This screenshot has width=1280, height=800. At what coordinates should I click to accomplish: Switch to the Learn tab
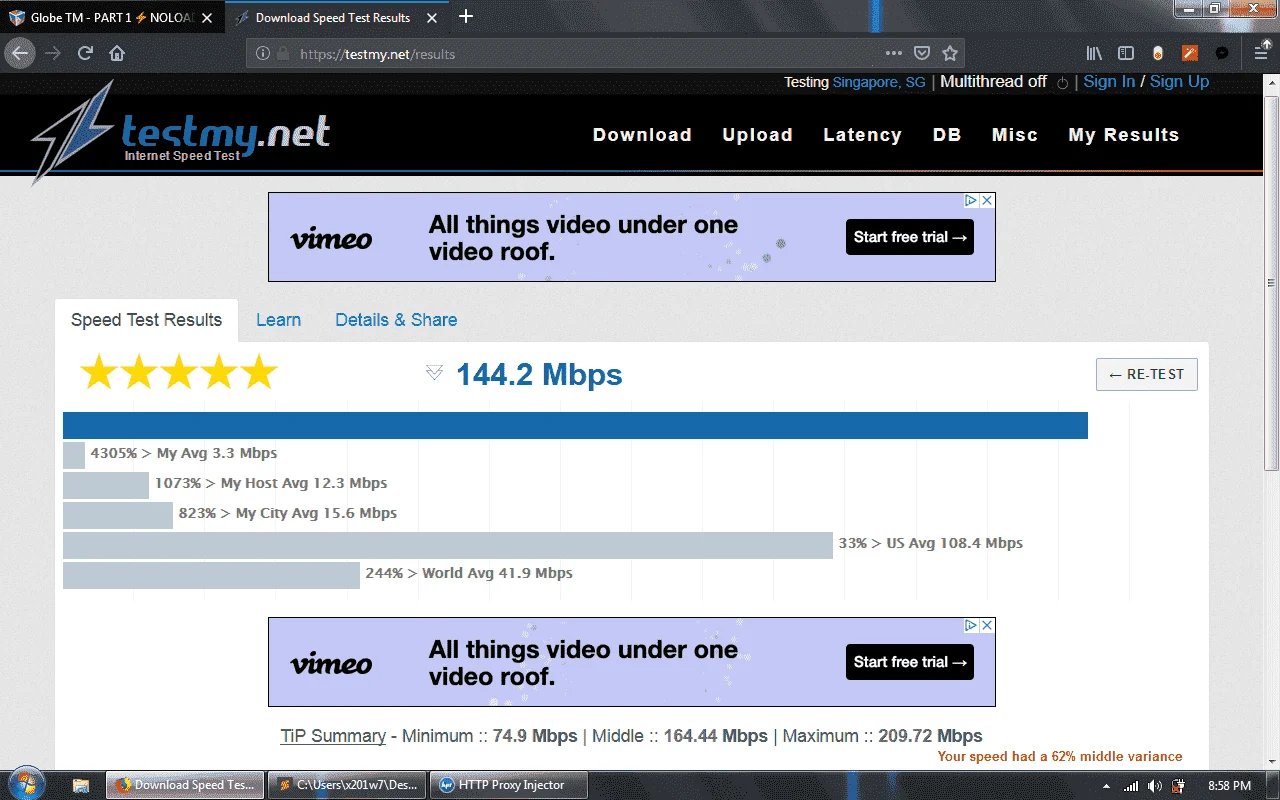(x=278, y=320)
